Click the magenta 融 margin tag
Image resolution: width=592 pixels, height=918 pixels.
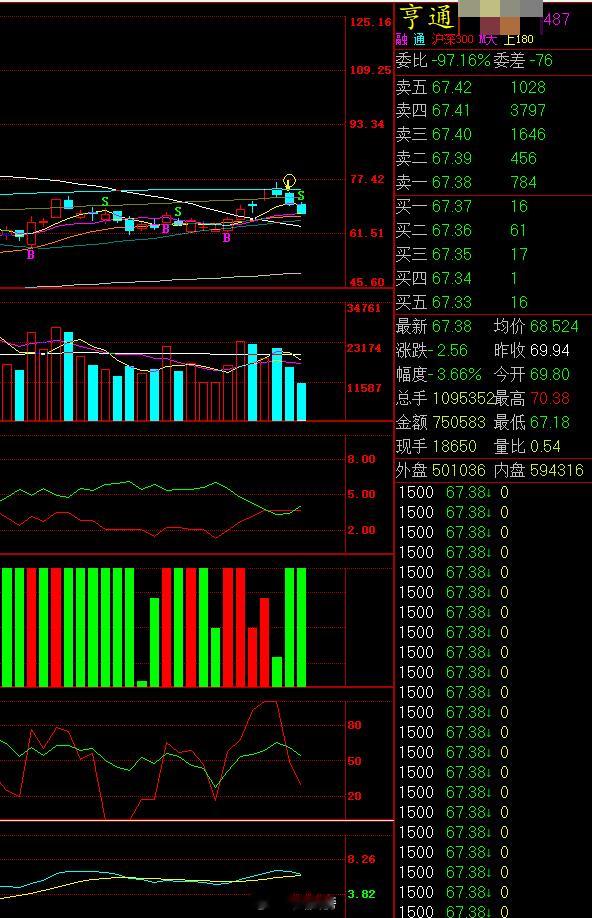[402, 39]
